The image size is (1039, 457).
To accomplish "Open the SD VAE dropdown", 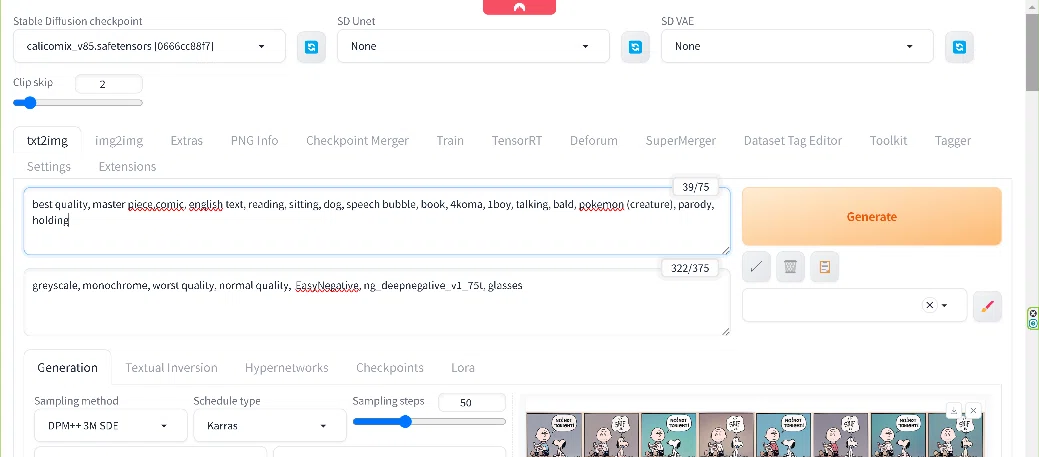I will click(x=797, y=46).
